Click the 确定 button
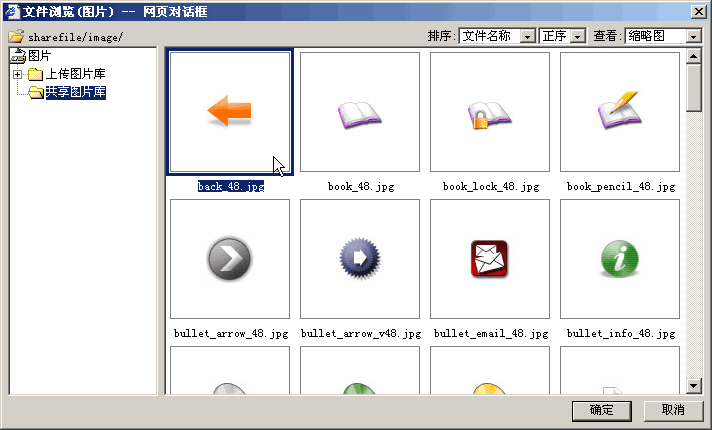This screenshot has width=712, height=430. click(602, 410)
